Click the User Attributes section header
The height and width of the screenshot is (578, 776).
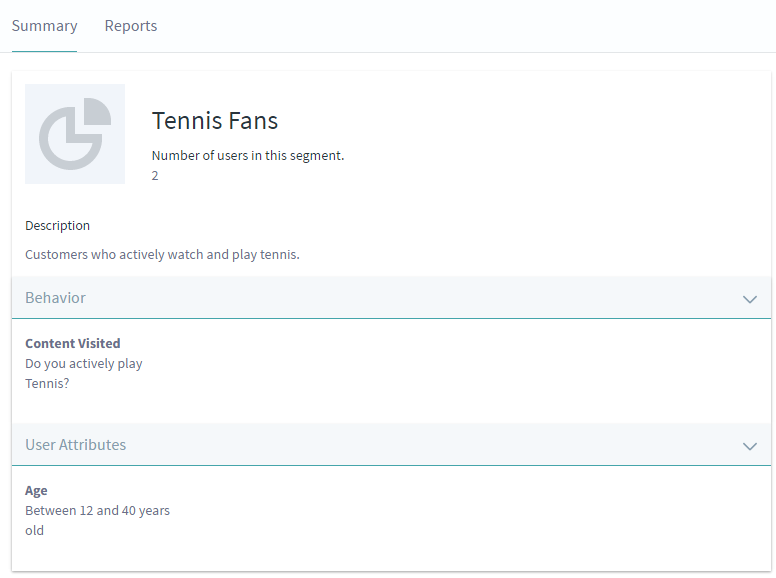(x=391, y=444)
